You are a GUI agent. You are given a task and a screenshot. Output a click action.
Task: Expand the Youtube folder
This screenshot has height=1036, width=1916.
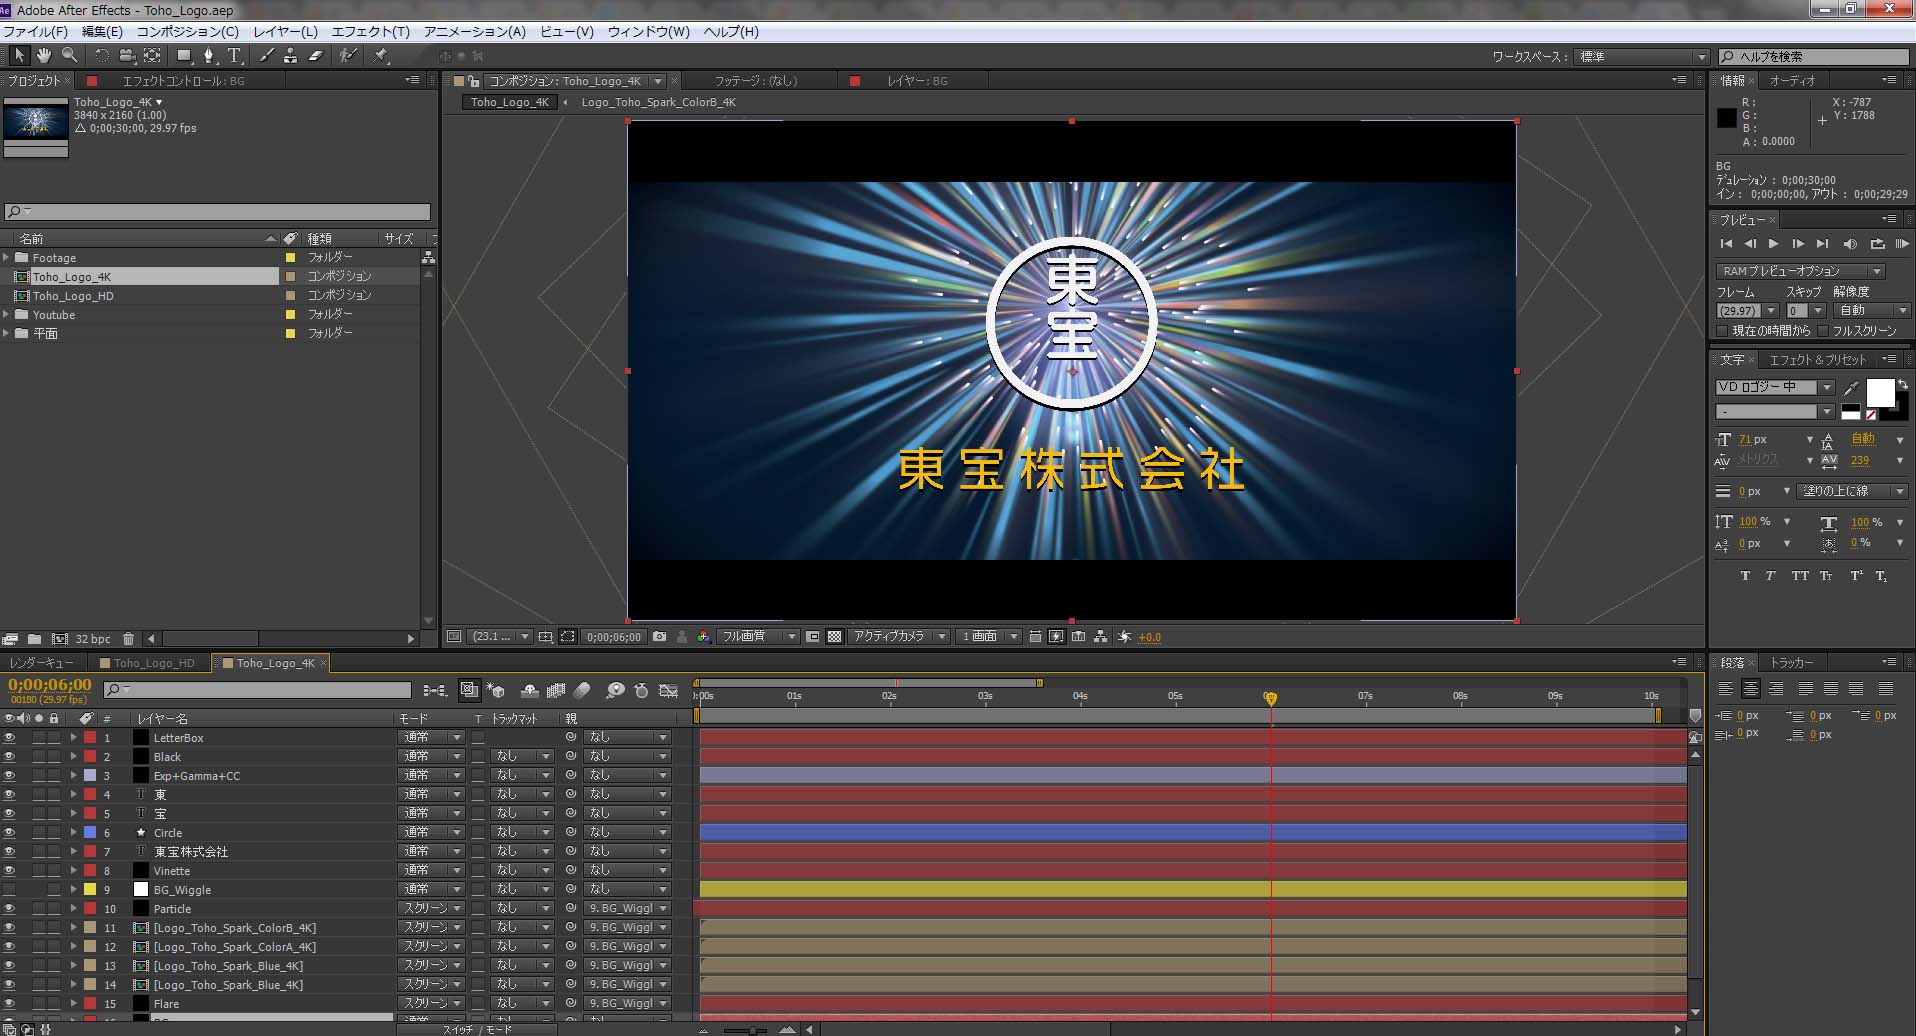(x=6, y=315)
